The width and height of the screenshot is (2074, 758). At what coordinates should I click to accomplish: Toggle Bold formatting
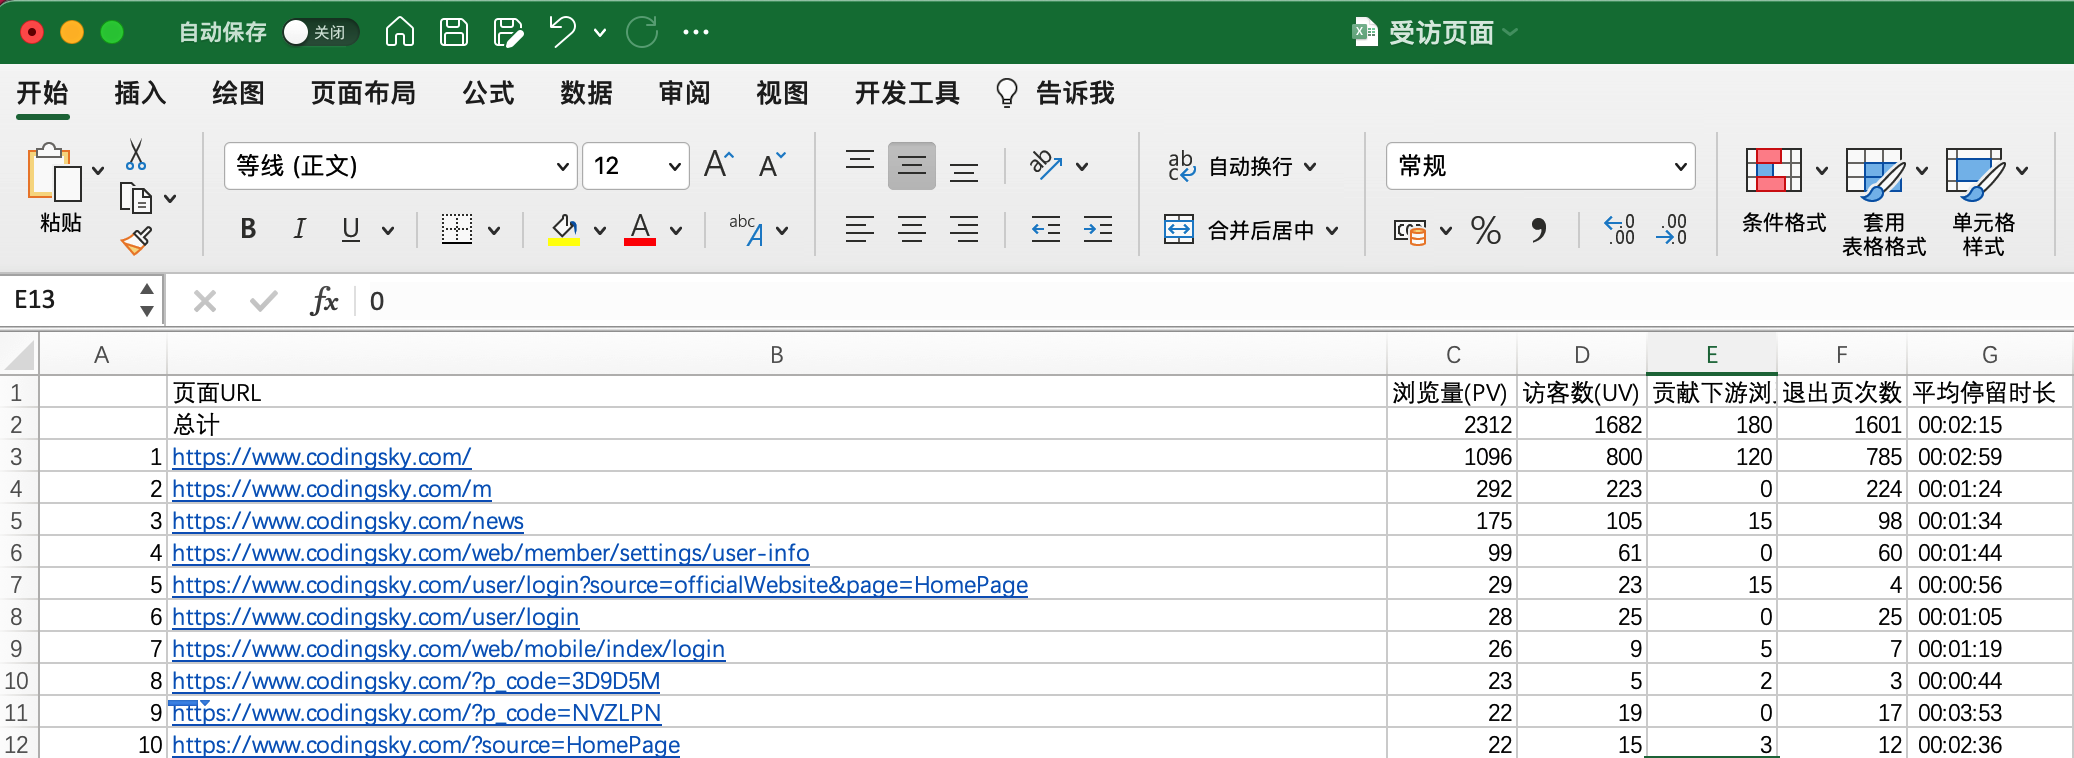(x=248, y=229)
